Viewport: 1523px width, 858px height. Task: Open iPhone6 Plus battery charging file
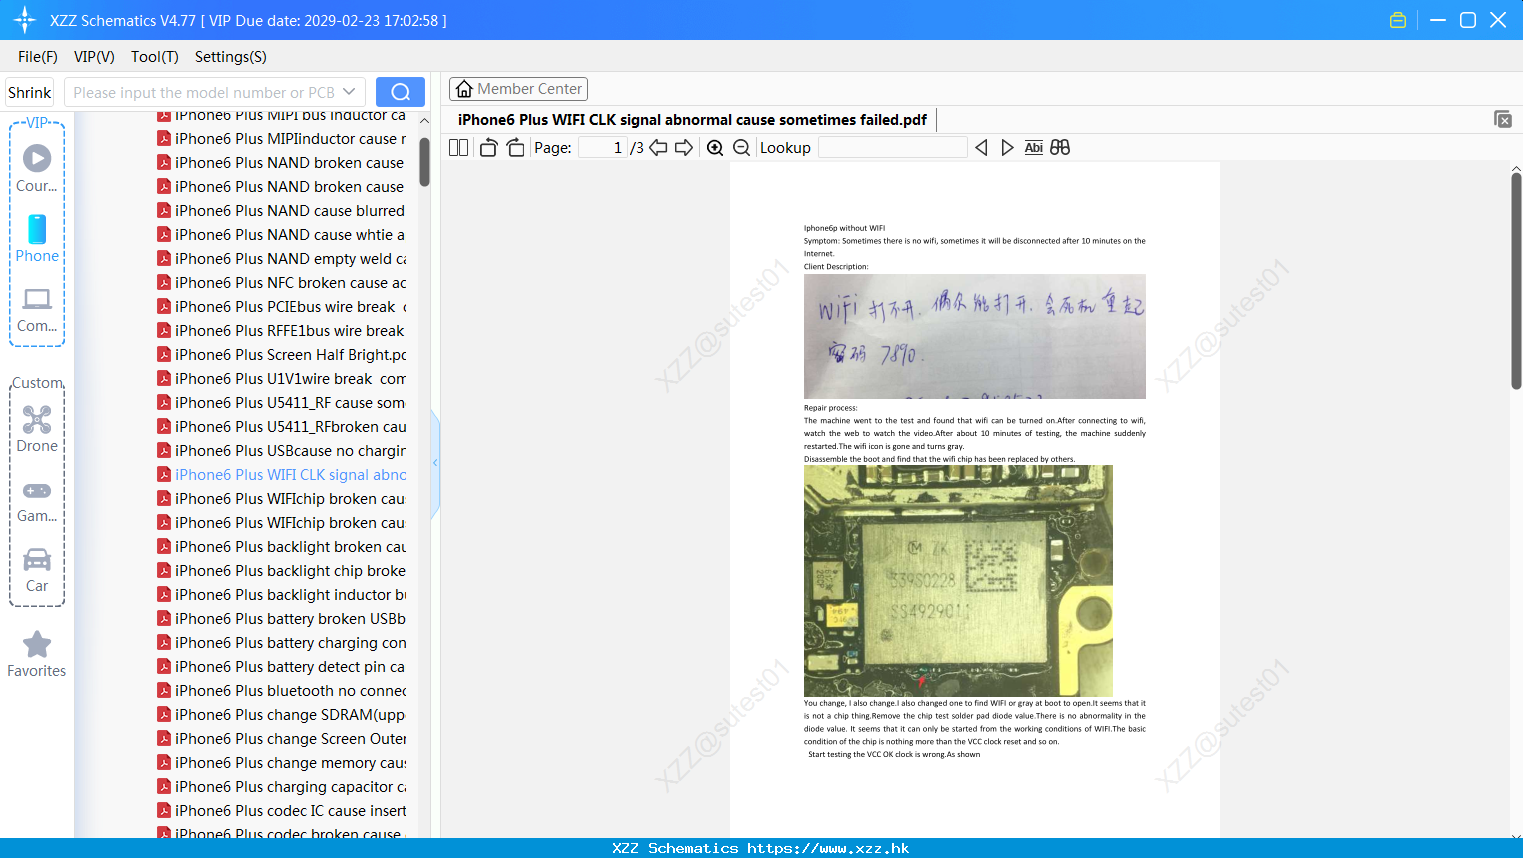pyautogui.click(x=282, y=643)
